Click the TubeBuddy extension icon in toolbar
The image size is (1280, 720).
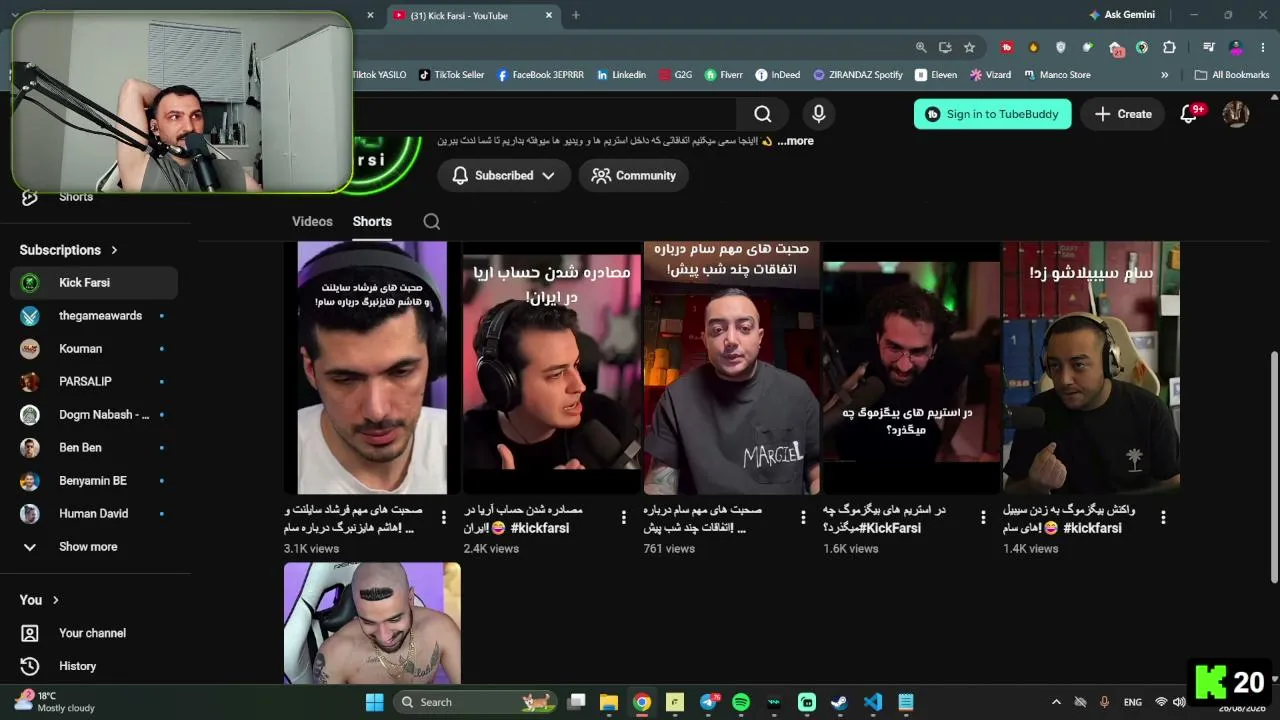(x=1007, y=47)
